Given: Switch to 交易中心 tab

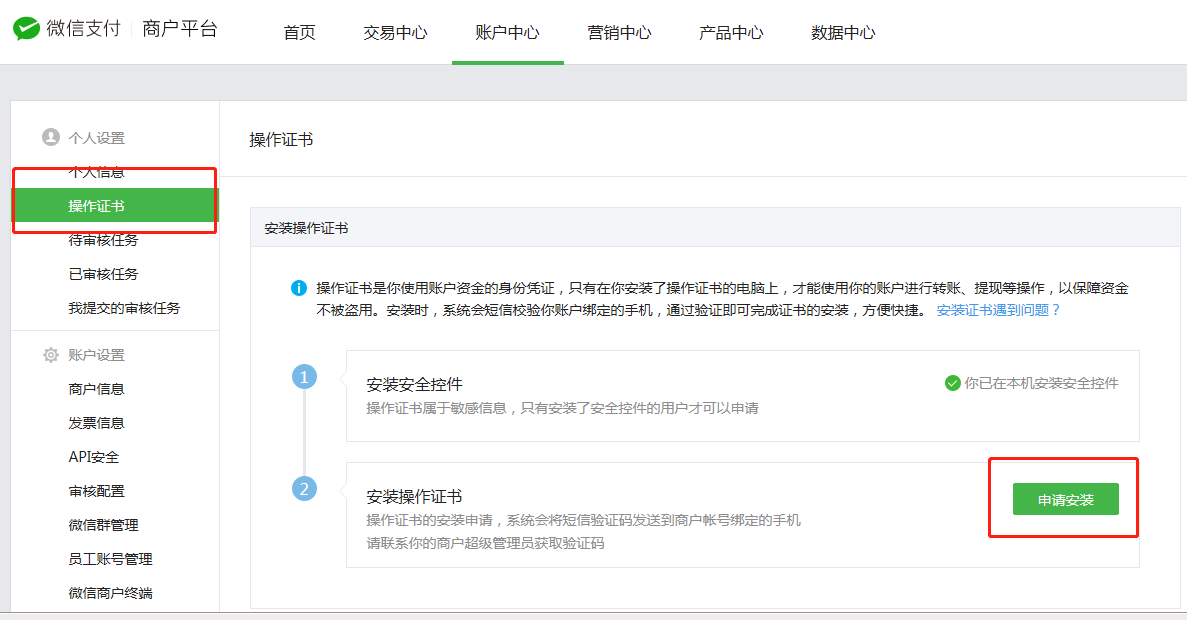Looking at the screenshot, I should 395,32.
